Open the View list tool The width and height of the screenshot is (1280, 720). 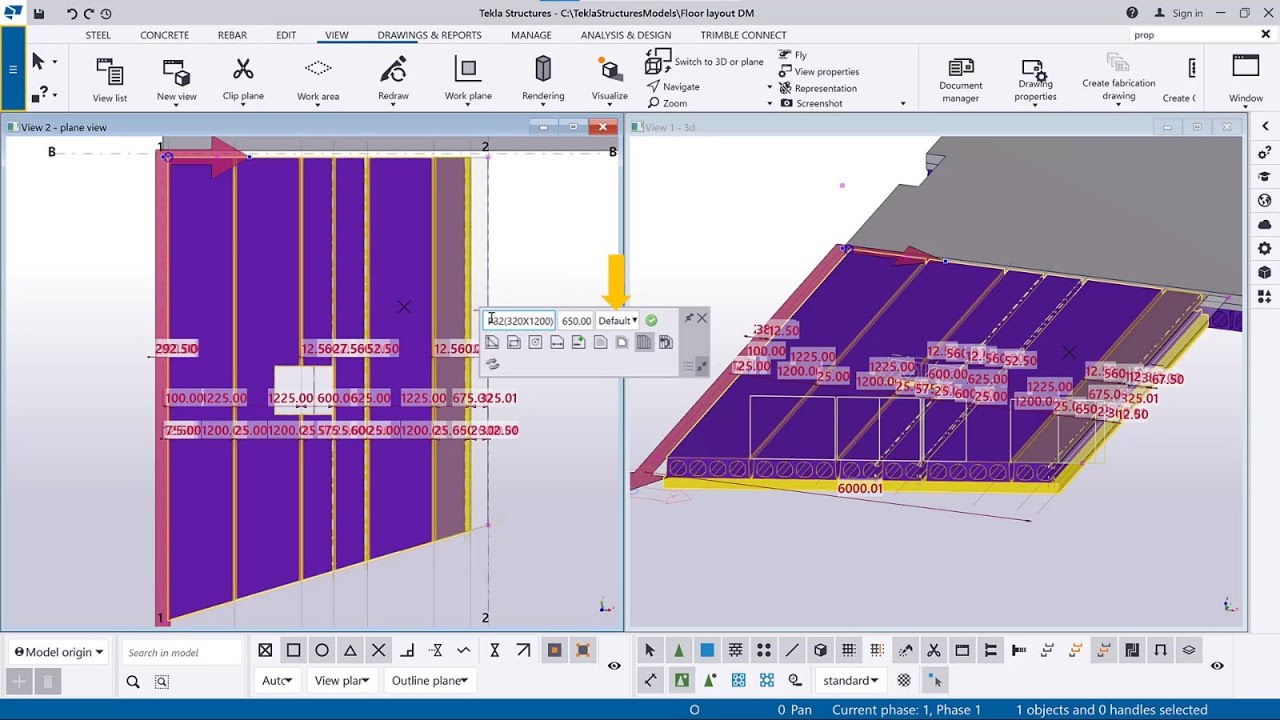click(x=109, y=79)
